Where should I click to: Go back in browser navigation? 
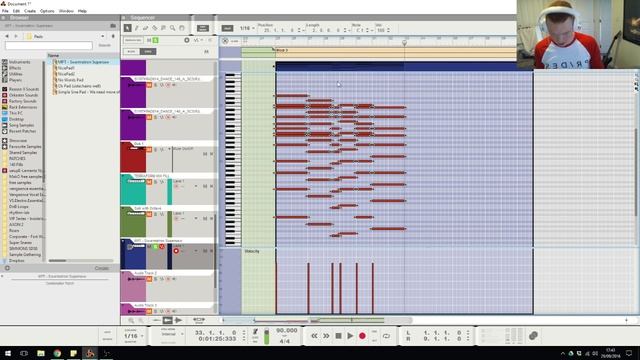tap(7, 36)
